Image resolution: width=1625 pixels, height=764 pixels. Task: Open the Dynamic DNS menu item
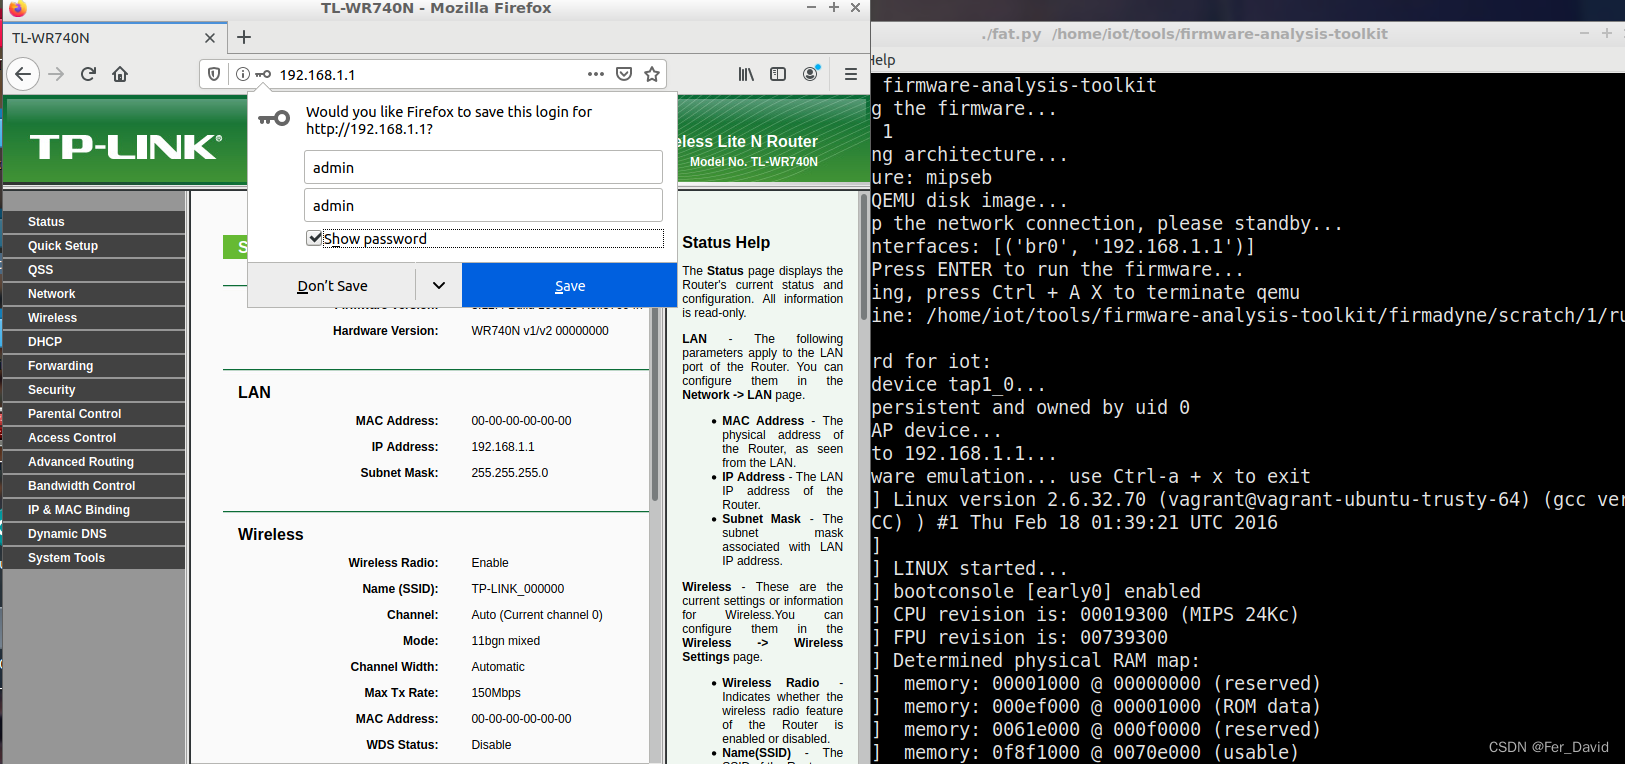[x=93, y=534]
